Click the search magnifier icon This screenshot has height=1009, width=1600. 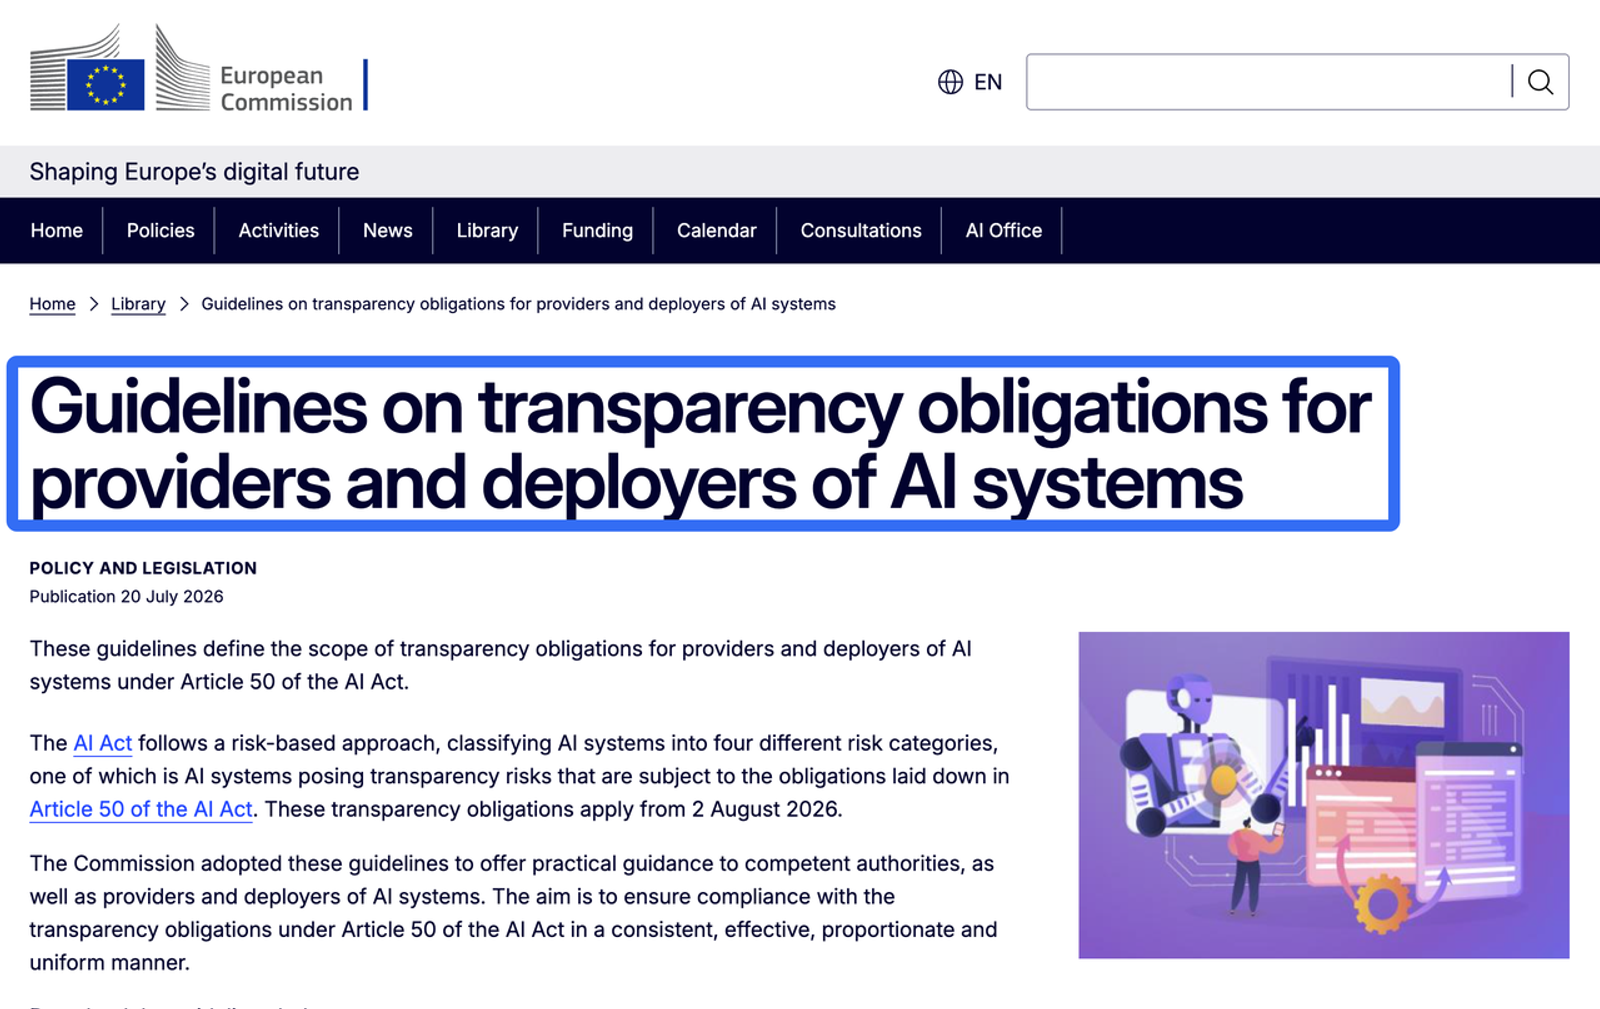(x=1540, y=82)
